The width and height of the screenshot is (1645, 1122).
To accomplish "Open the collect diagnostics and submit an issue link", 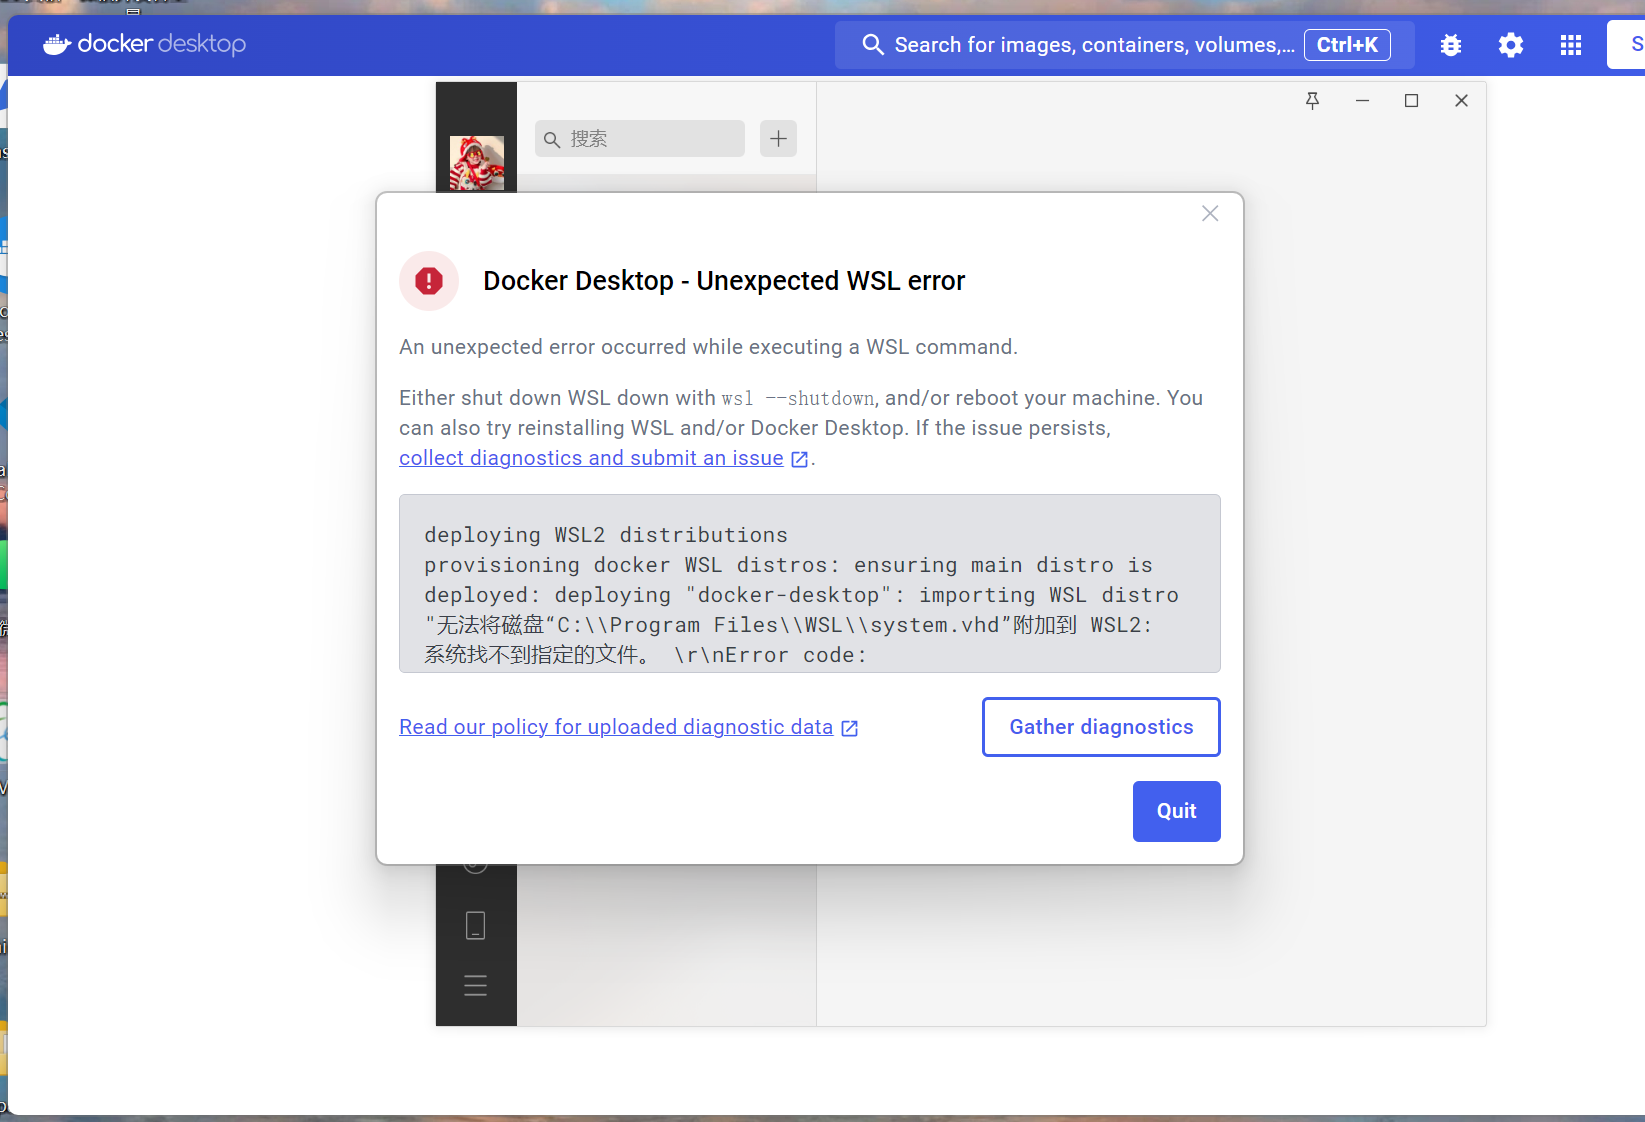I will (x=590, y=458).
